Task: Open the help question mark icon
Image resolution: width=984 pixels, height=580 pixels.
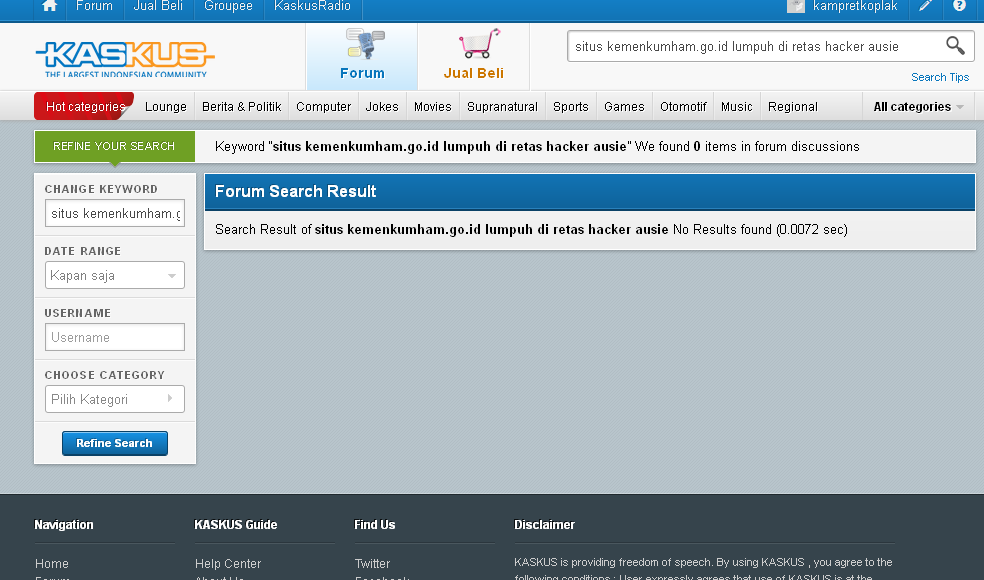Action: coord(959,7)
